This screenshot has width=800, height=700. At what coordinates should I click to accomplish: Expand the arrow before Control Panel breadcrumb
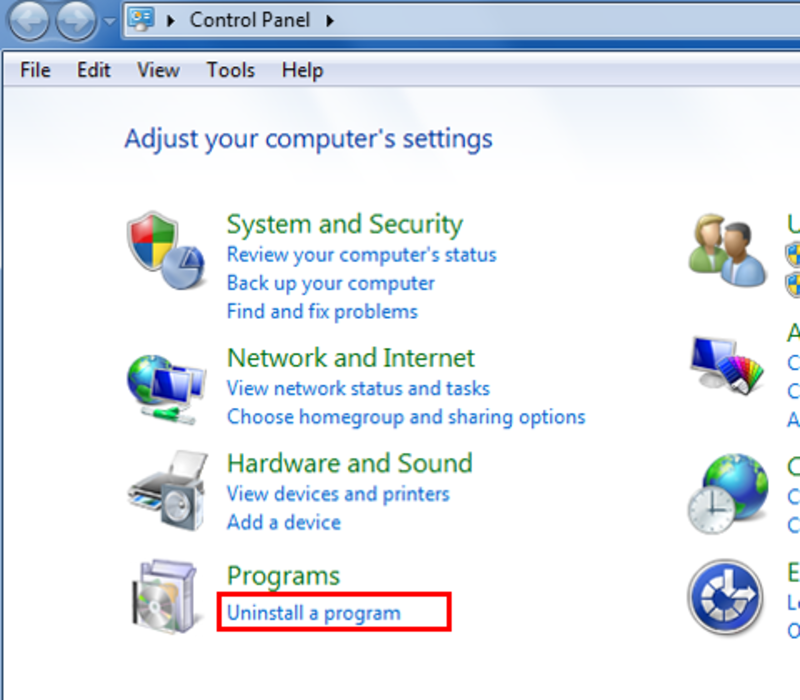point(171,20)
